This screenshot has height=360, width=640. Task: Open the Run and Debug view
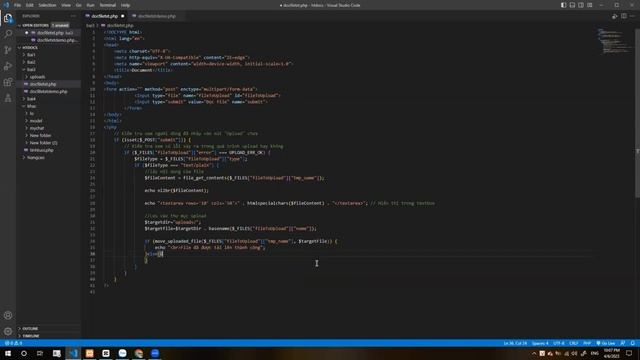pyautogui.click(x=8, y=66)
